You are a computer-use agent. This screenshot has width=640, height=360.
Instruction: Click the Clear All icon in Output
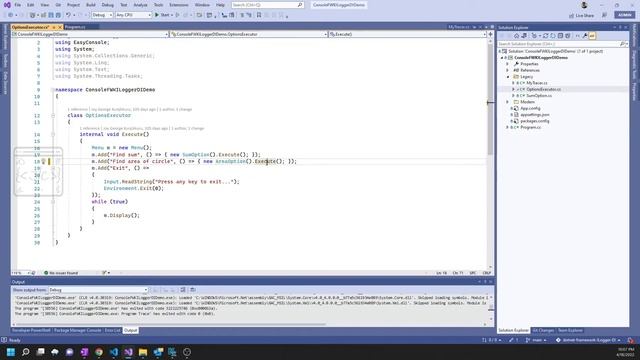183,290
